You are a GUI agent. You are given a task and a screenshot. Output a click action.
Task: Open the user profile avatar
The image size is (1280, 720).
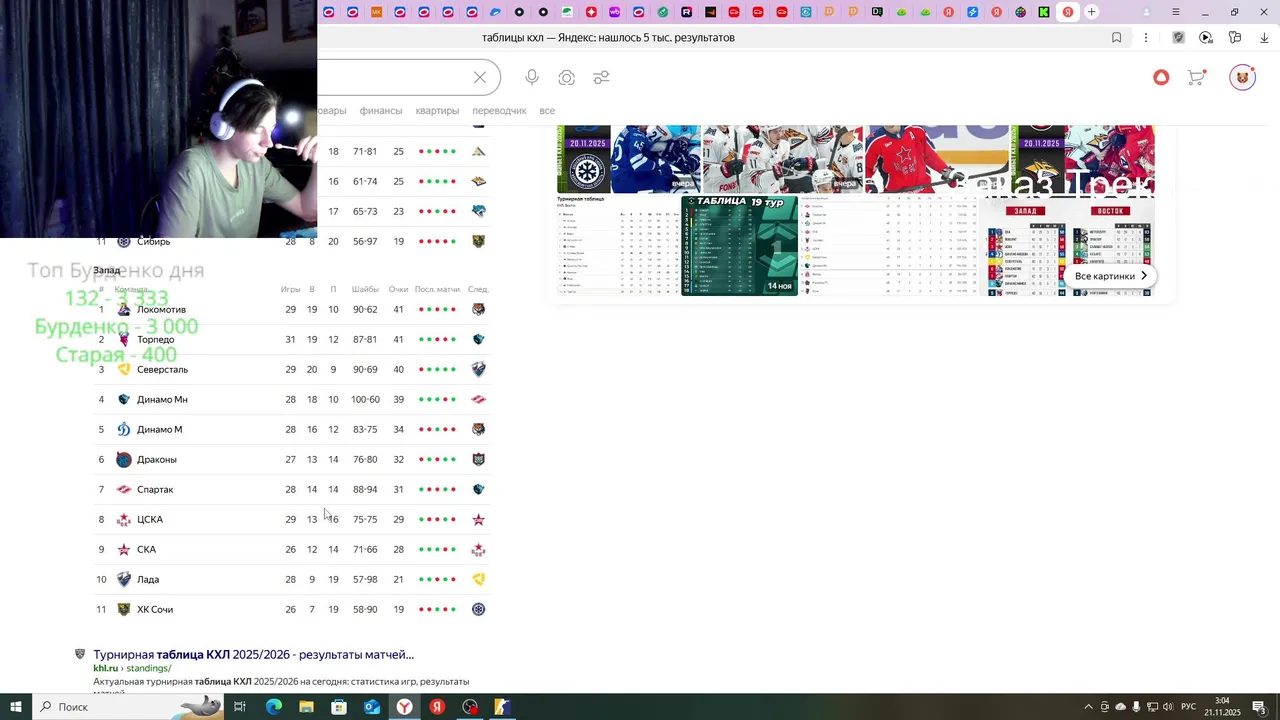pyautogui.click(x=1242, y=78)
